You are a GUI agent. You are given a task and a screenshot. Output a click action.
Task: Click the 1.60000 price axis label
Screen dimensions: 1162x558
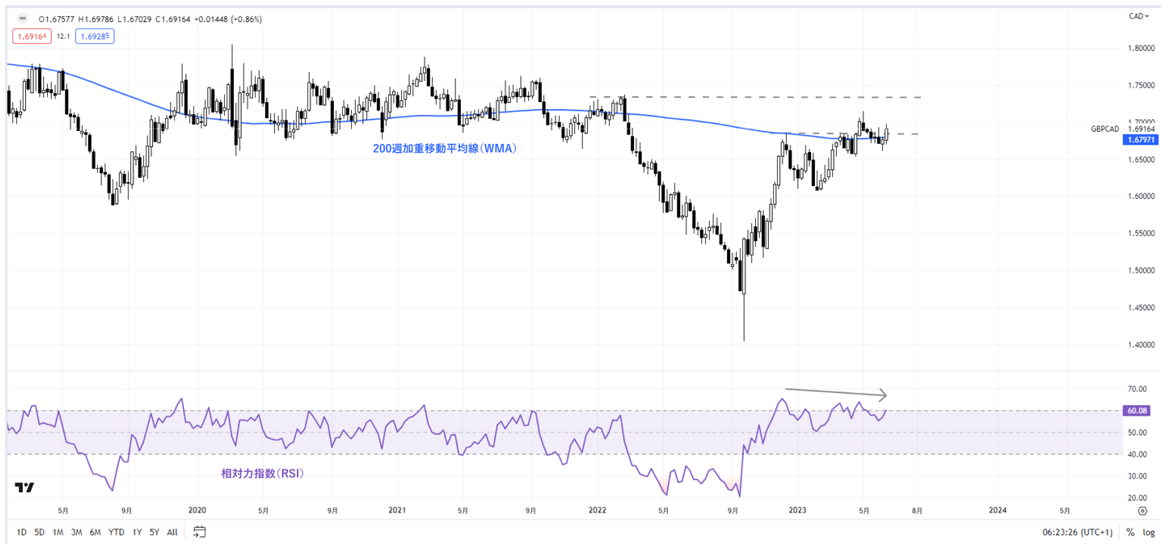[x=1140, y=196]
